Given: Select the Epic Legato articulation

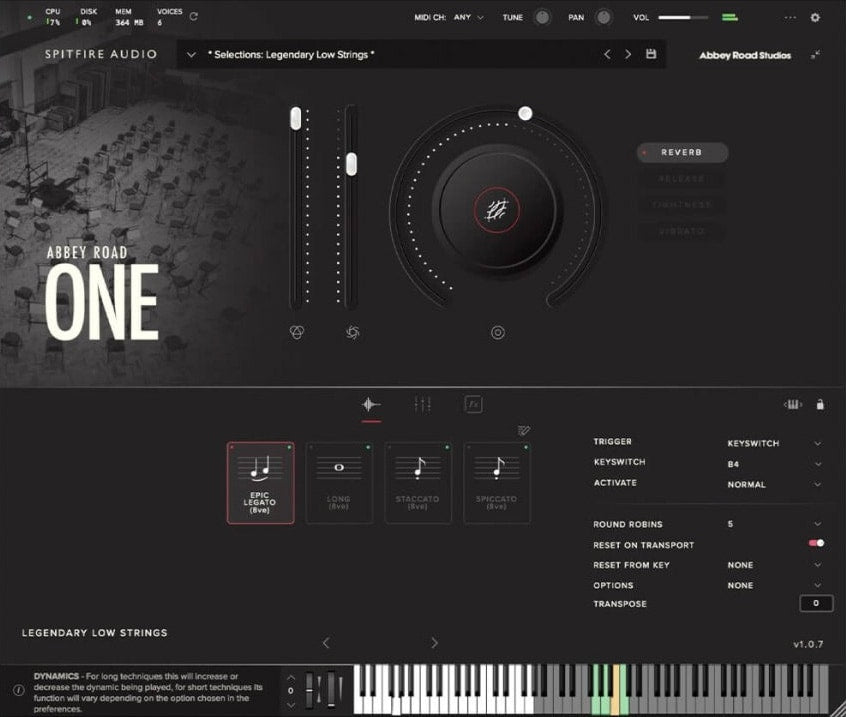Looking at the screenshot, I should 260,483.
